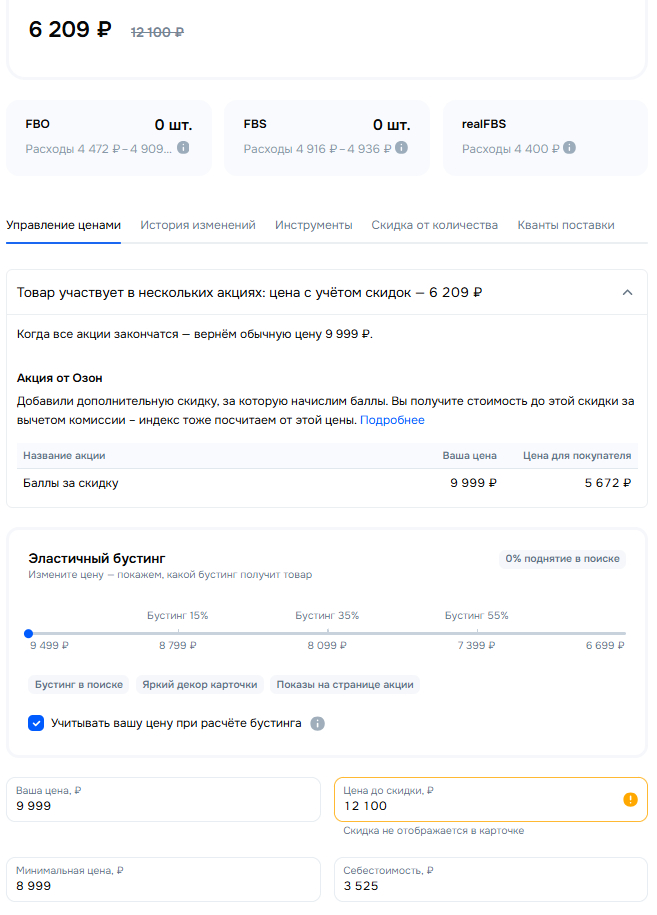Click 'Акция от Озон' heading
Viewport: 657px width, 915px height.
[x=60, y=378]
